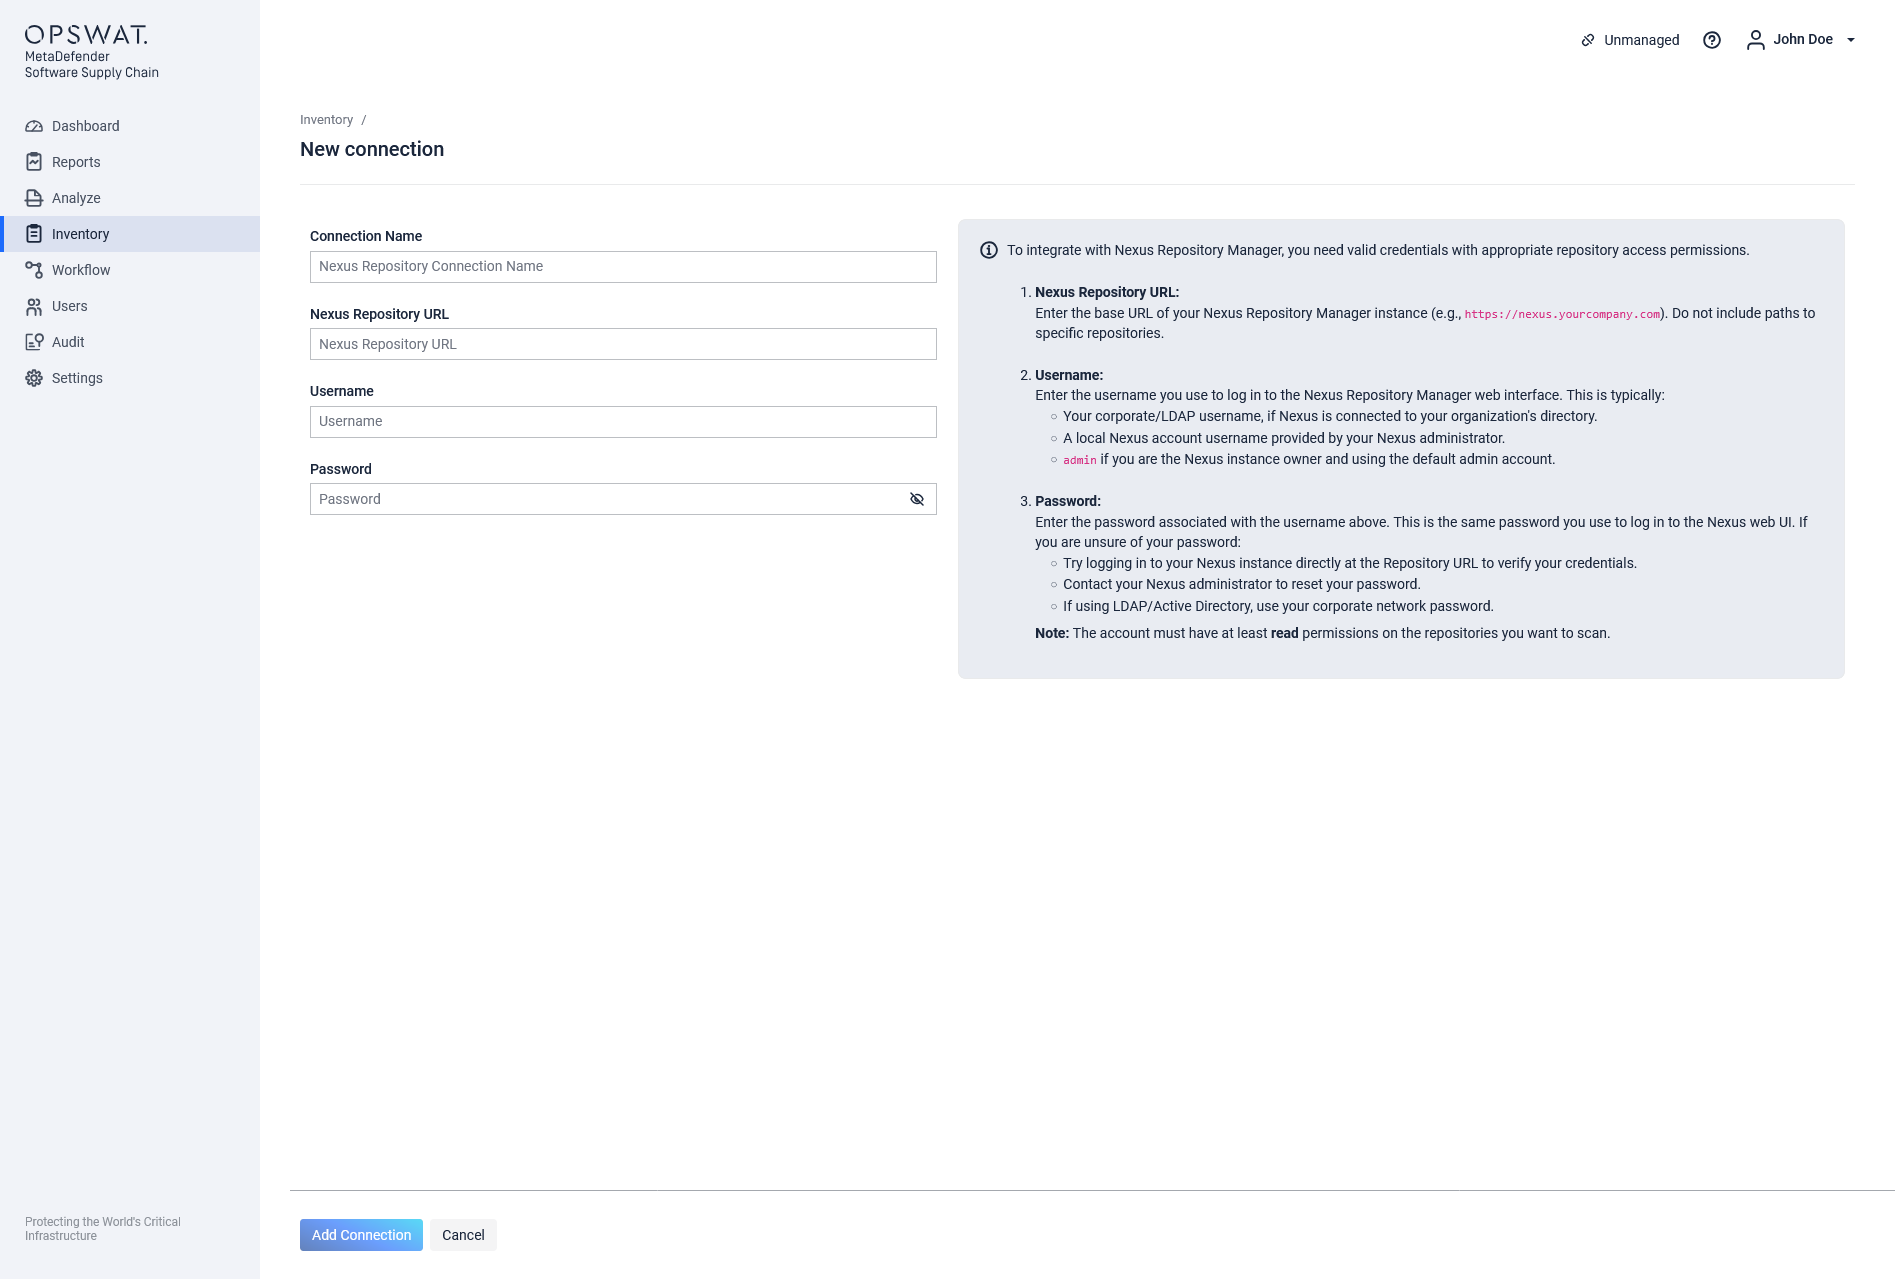Go to the Workflow menu item
This screenshot has width=1895, height=1279.
81,270
